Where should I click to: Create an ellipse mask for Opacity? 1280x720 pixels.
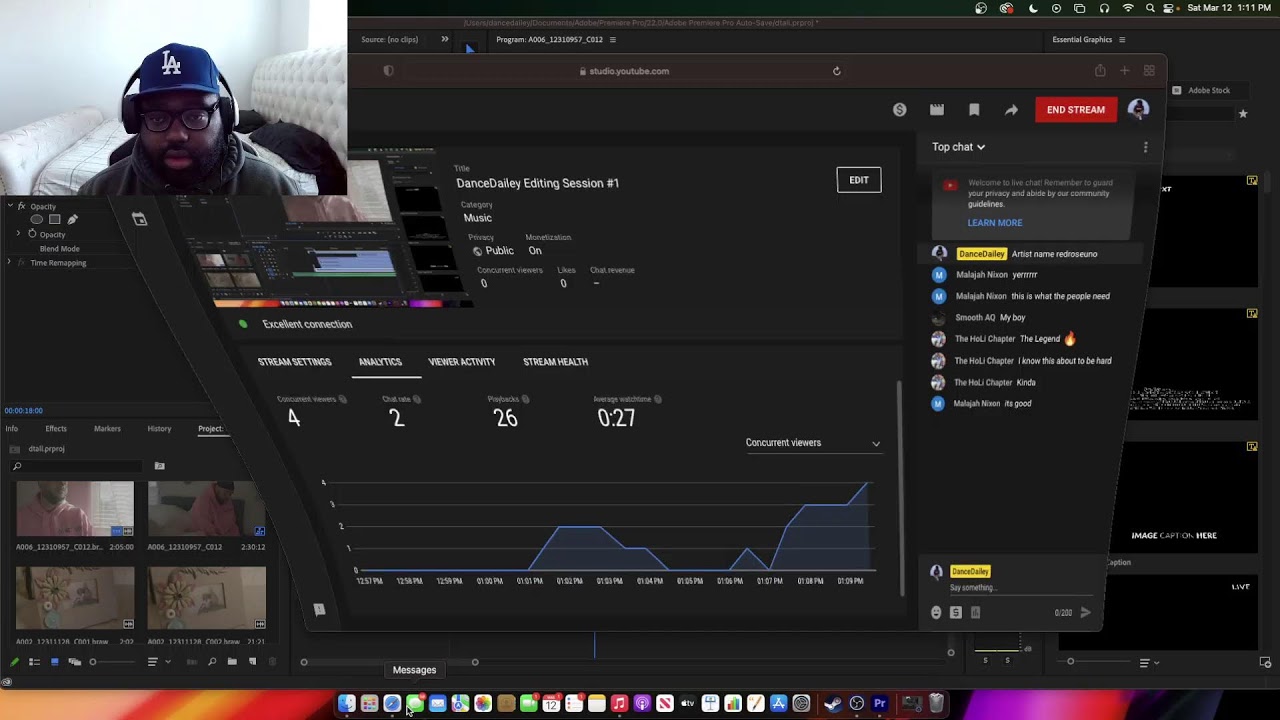[x=37, y=219]
